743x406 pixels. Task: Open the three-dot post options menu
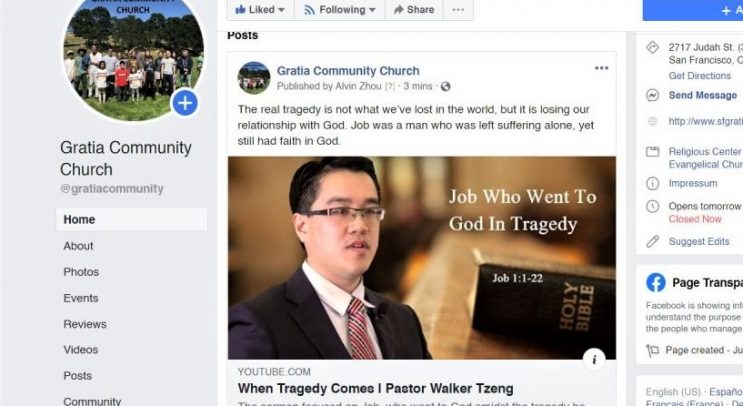601,68
